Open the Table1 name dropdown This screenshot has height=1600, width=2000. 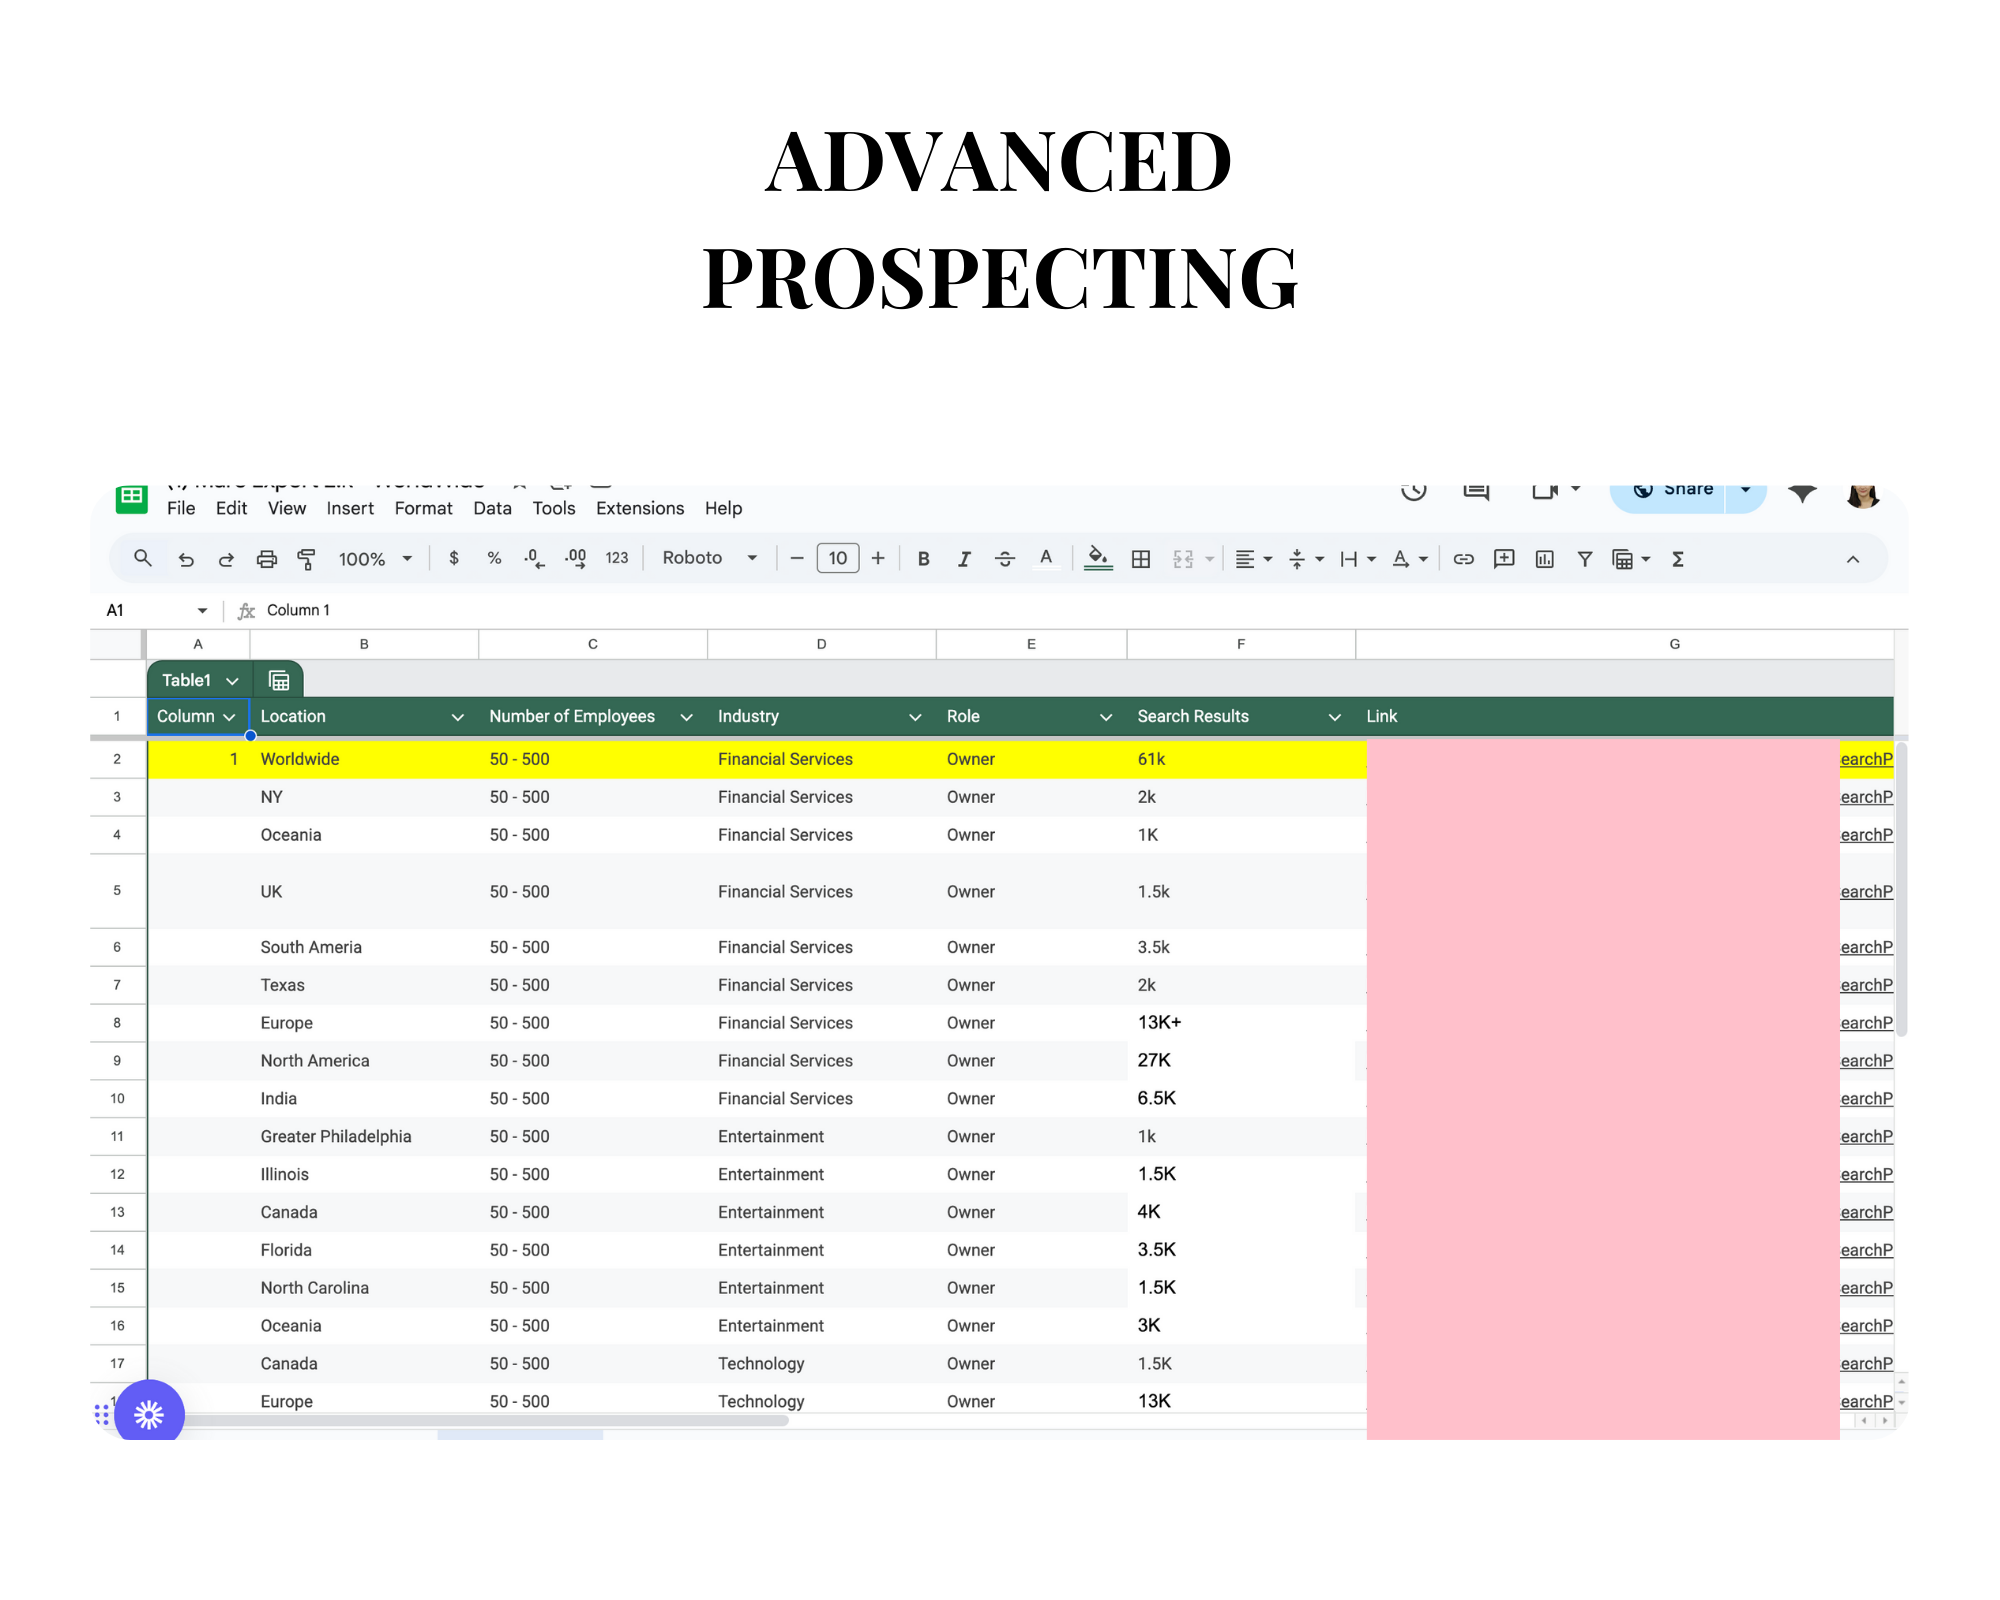pyautogui.click(x=232, y=681)
